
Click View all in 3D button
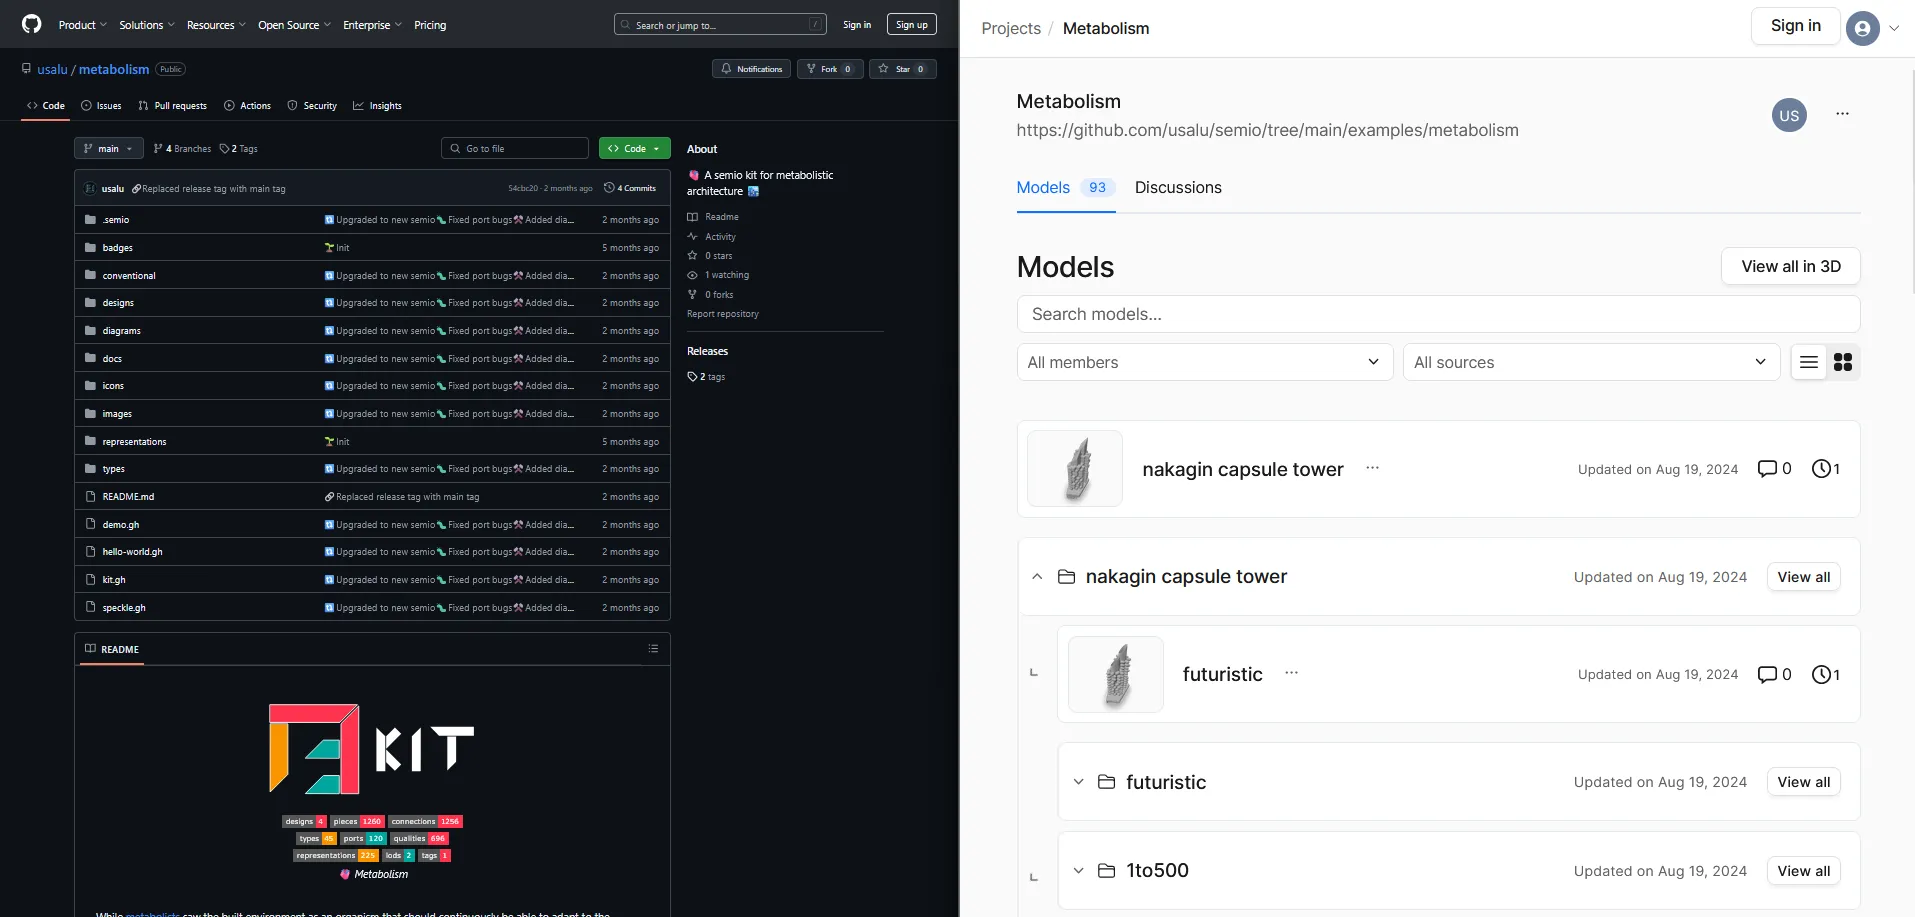[1790, 266]
